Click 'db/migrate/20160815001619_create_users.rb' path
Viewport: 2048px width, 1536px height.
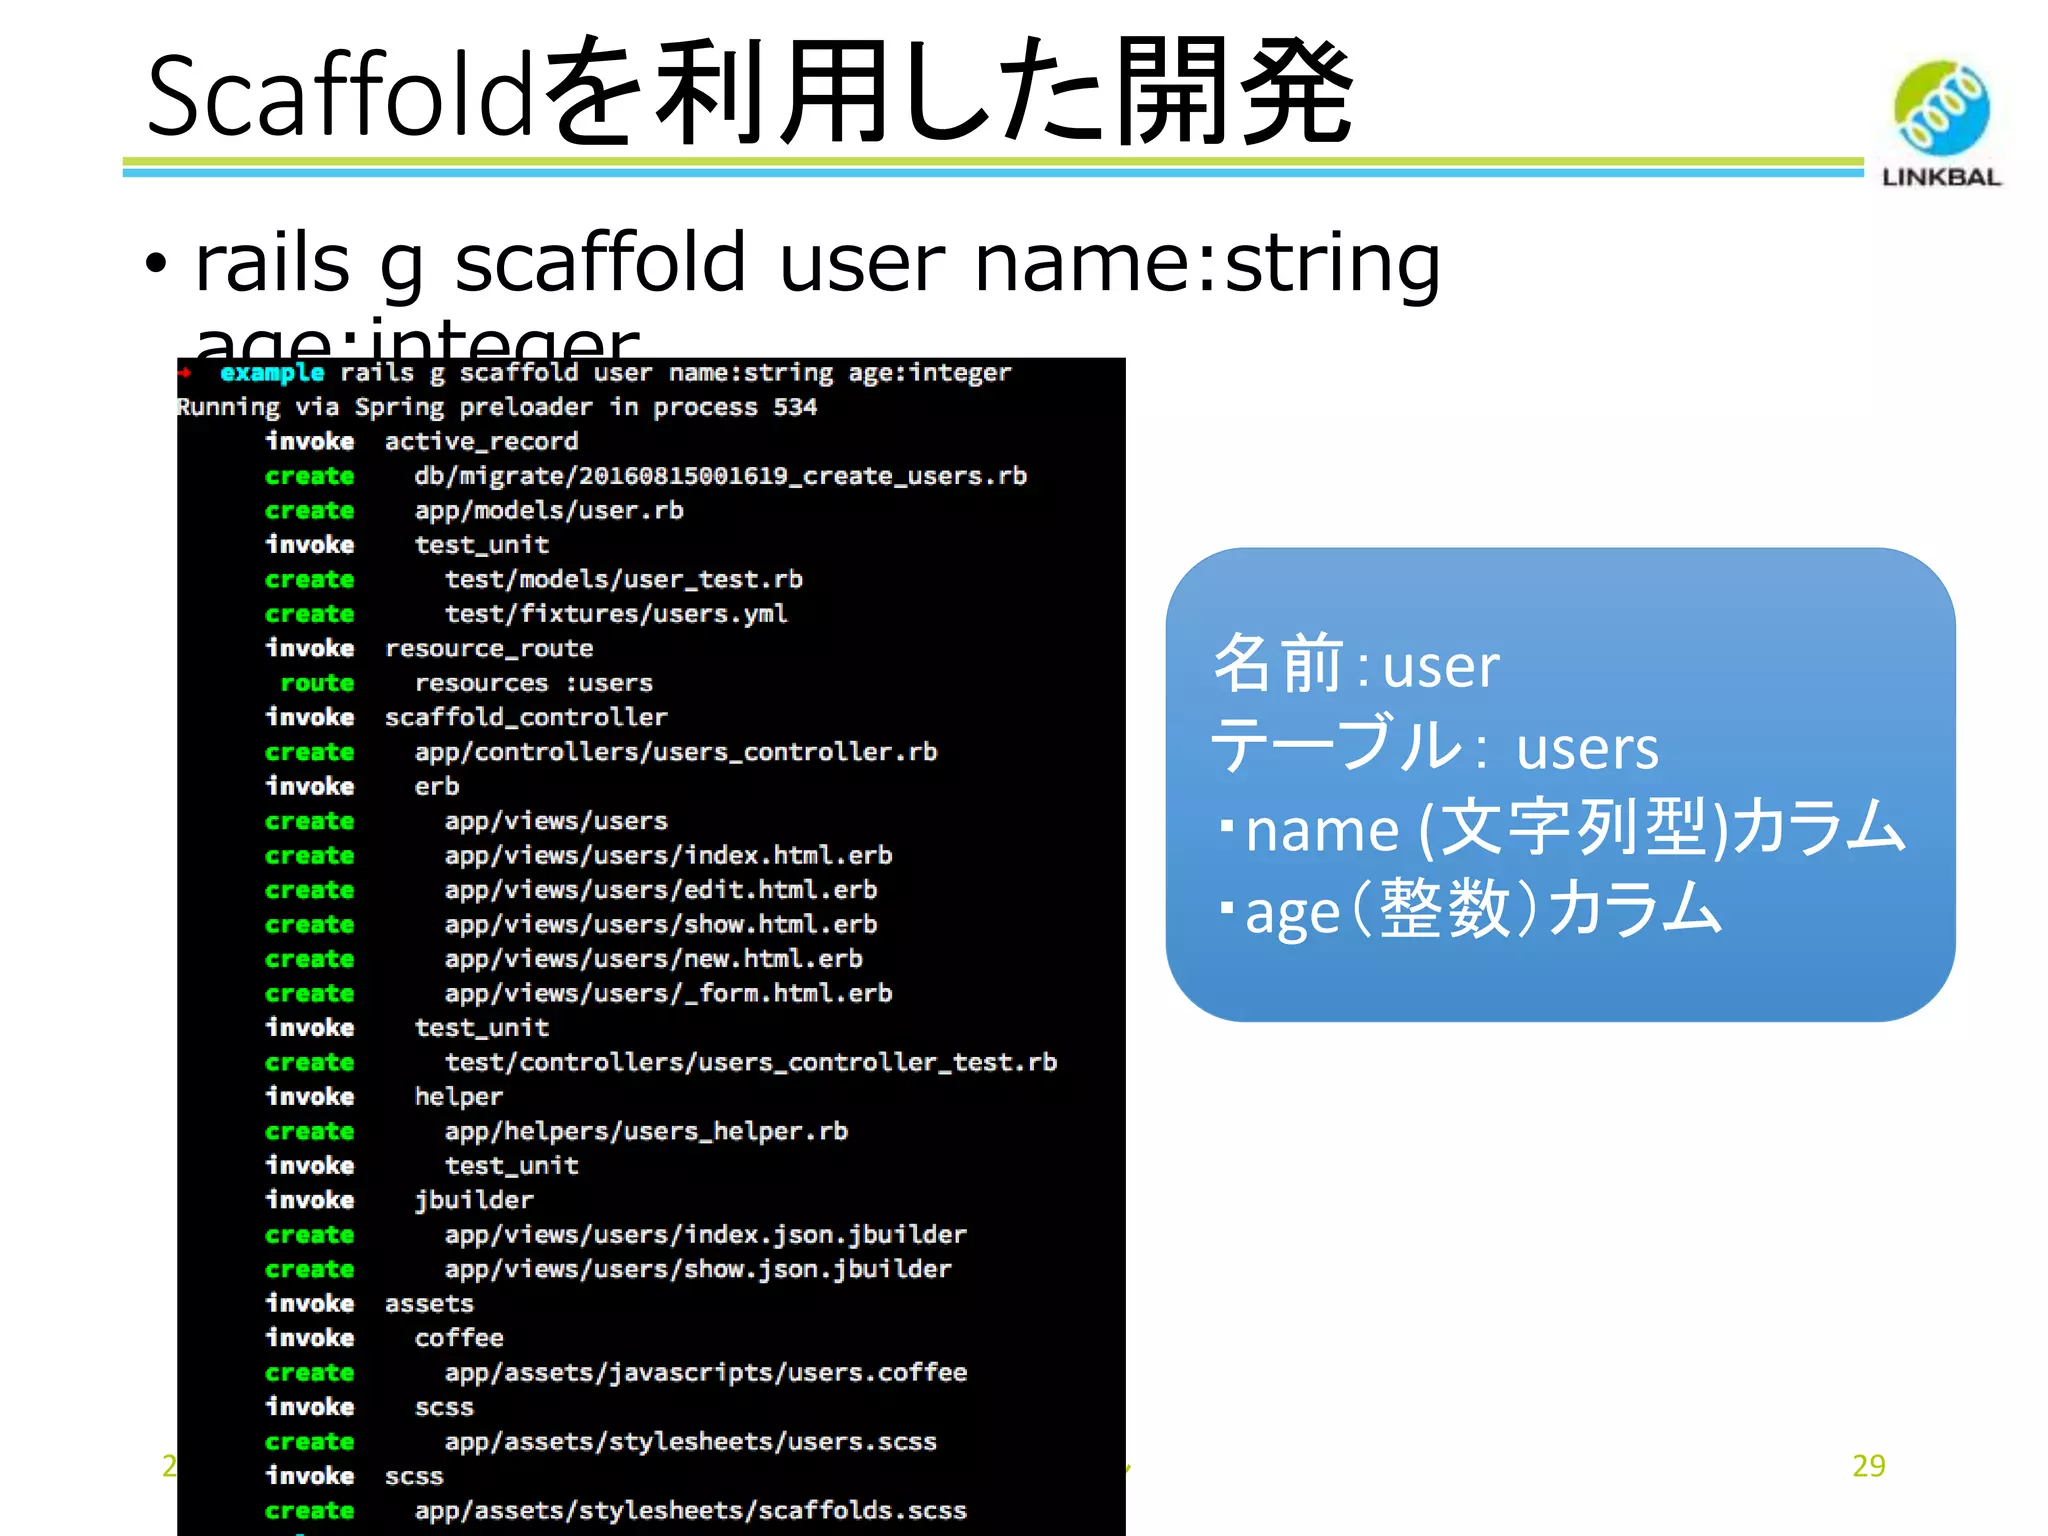721,476
